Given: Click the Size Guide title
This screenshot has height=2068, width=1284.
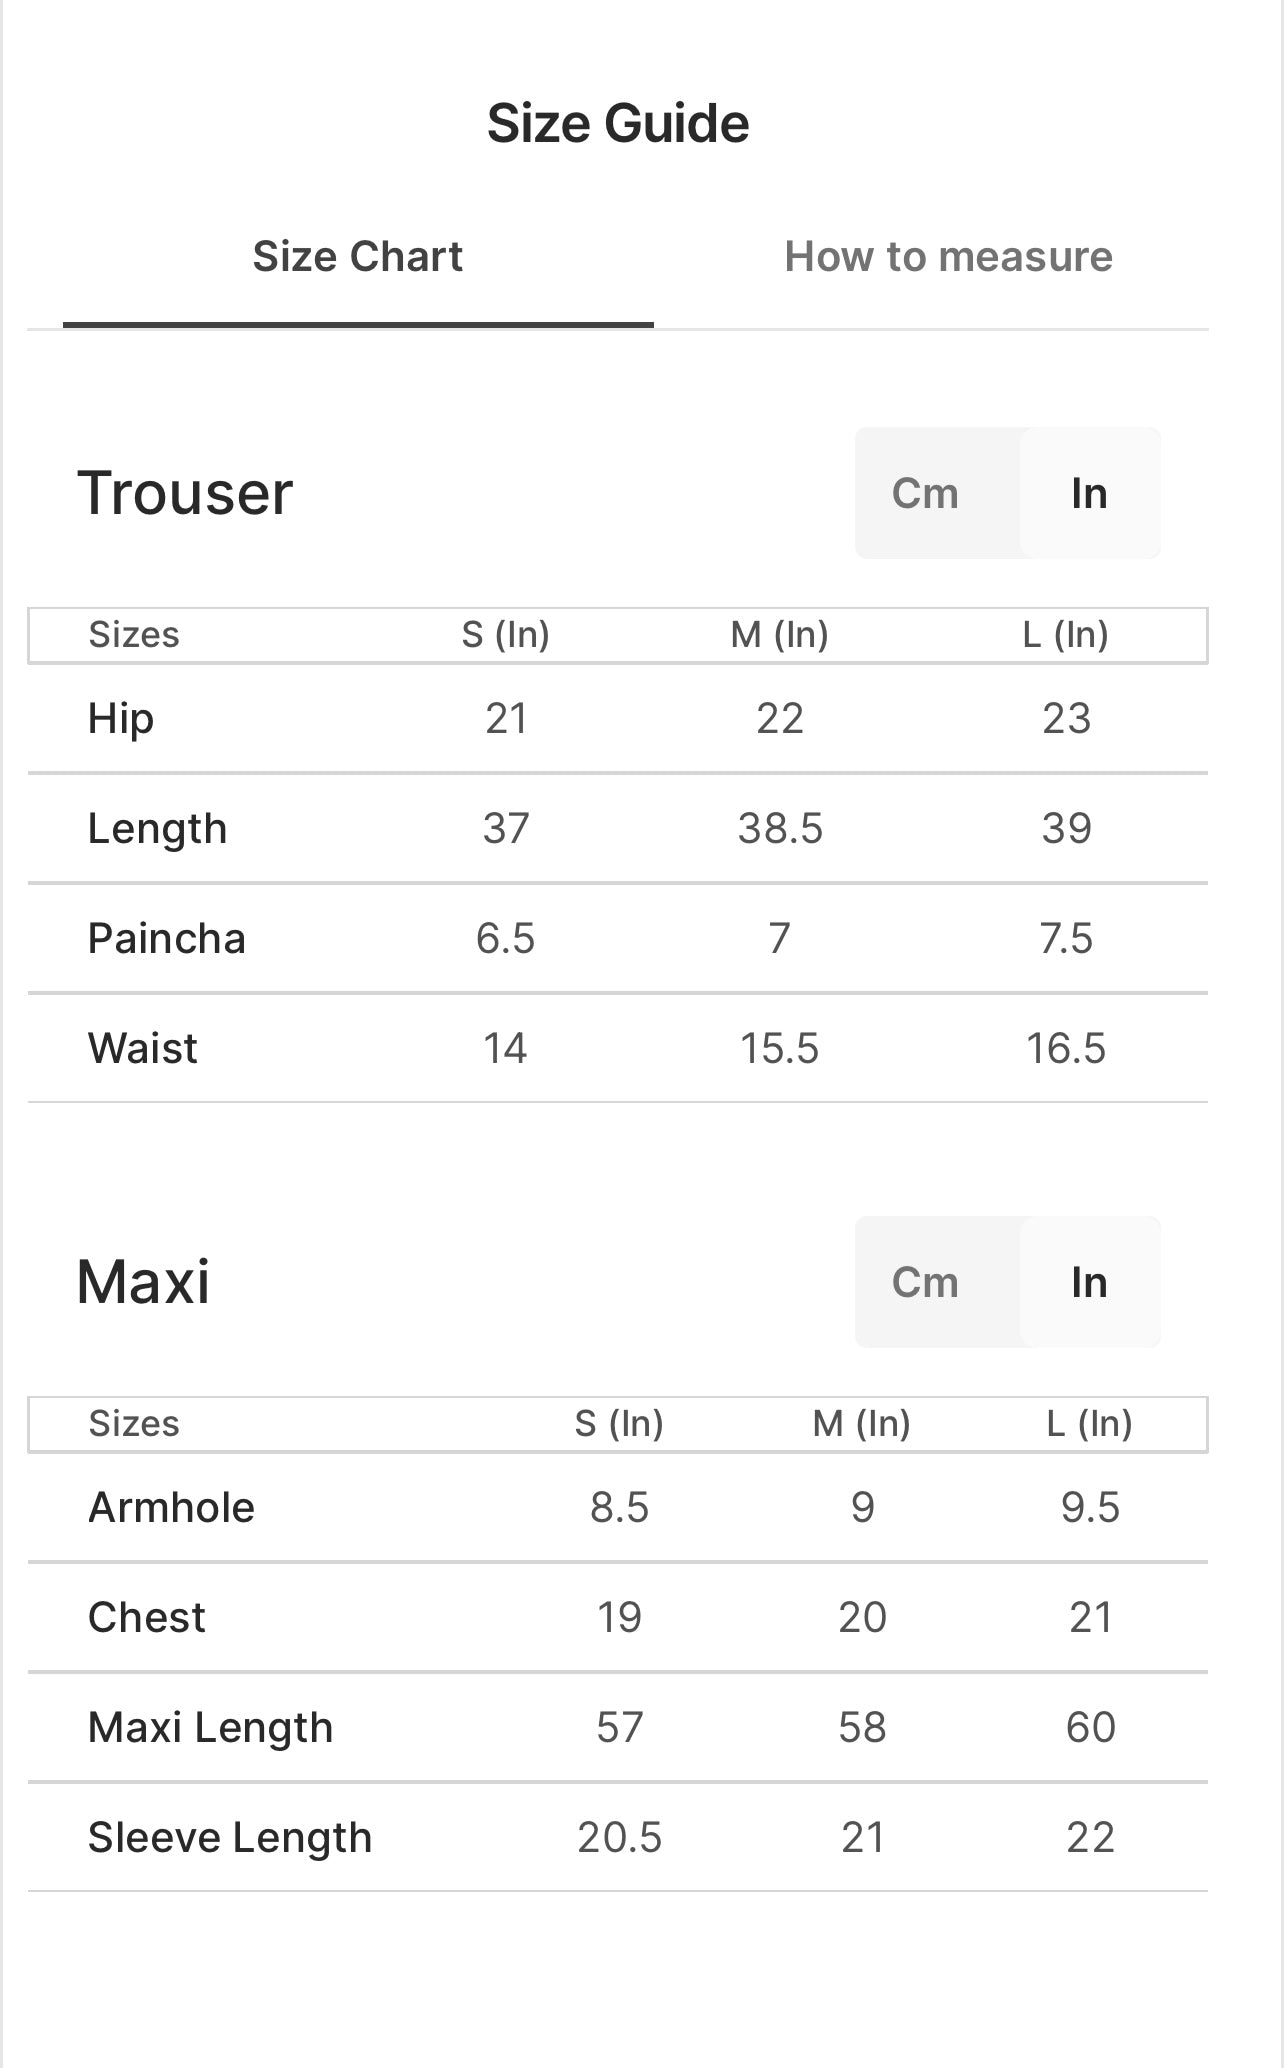Looking at the screenshot, I should [x=618, y=123].
